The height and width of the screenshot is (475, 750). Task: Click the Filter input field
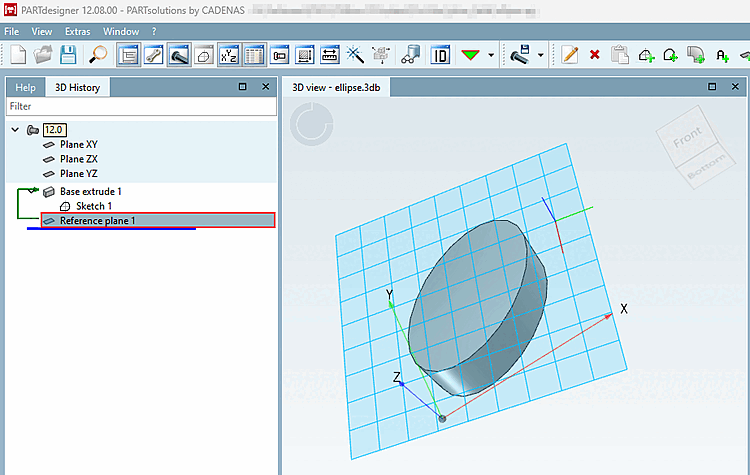click(x=140, y=105)
